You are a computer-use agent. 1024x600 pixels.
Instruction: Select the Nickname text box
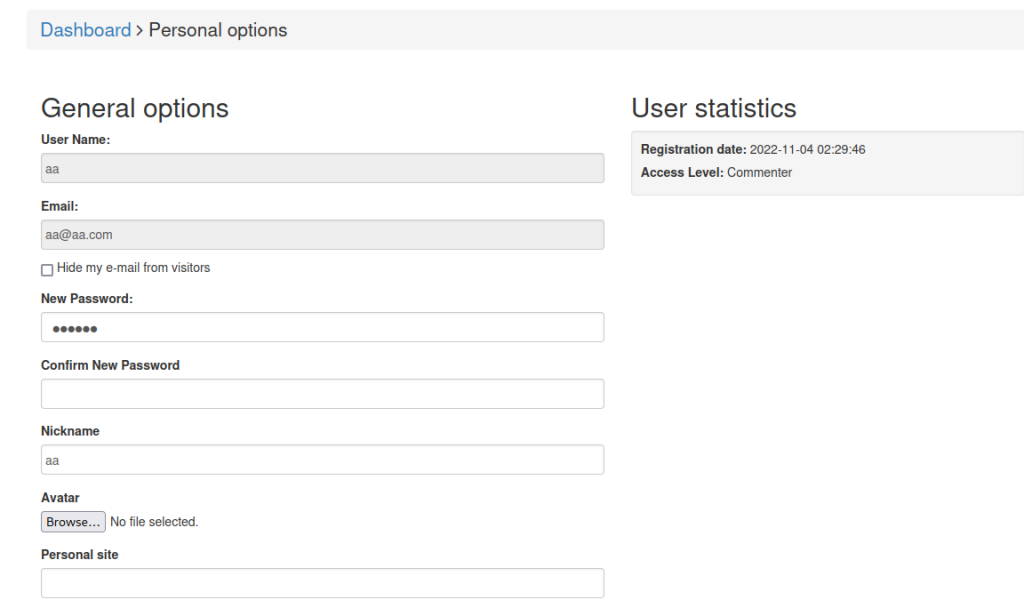point(322,460)
